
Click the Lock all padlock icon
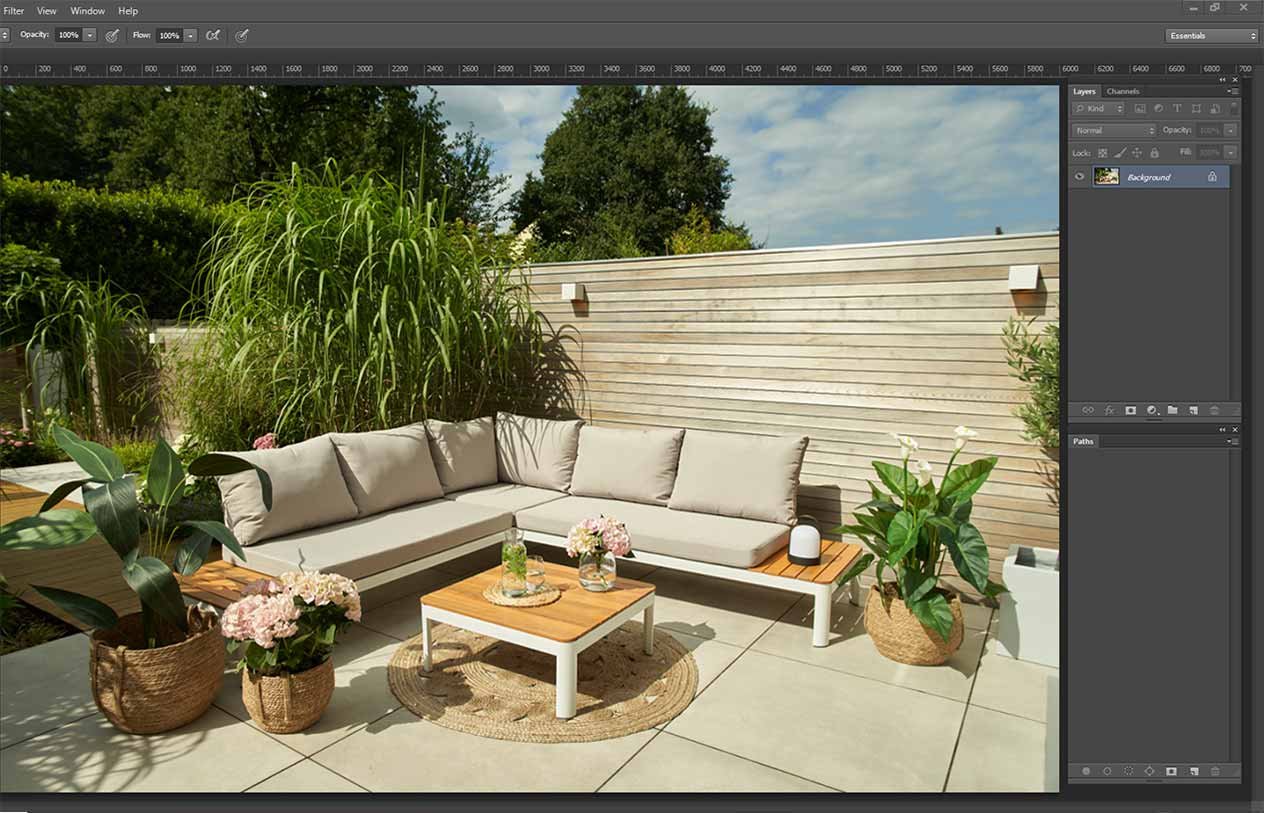coord(1154,153)
